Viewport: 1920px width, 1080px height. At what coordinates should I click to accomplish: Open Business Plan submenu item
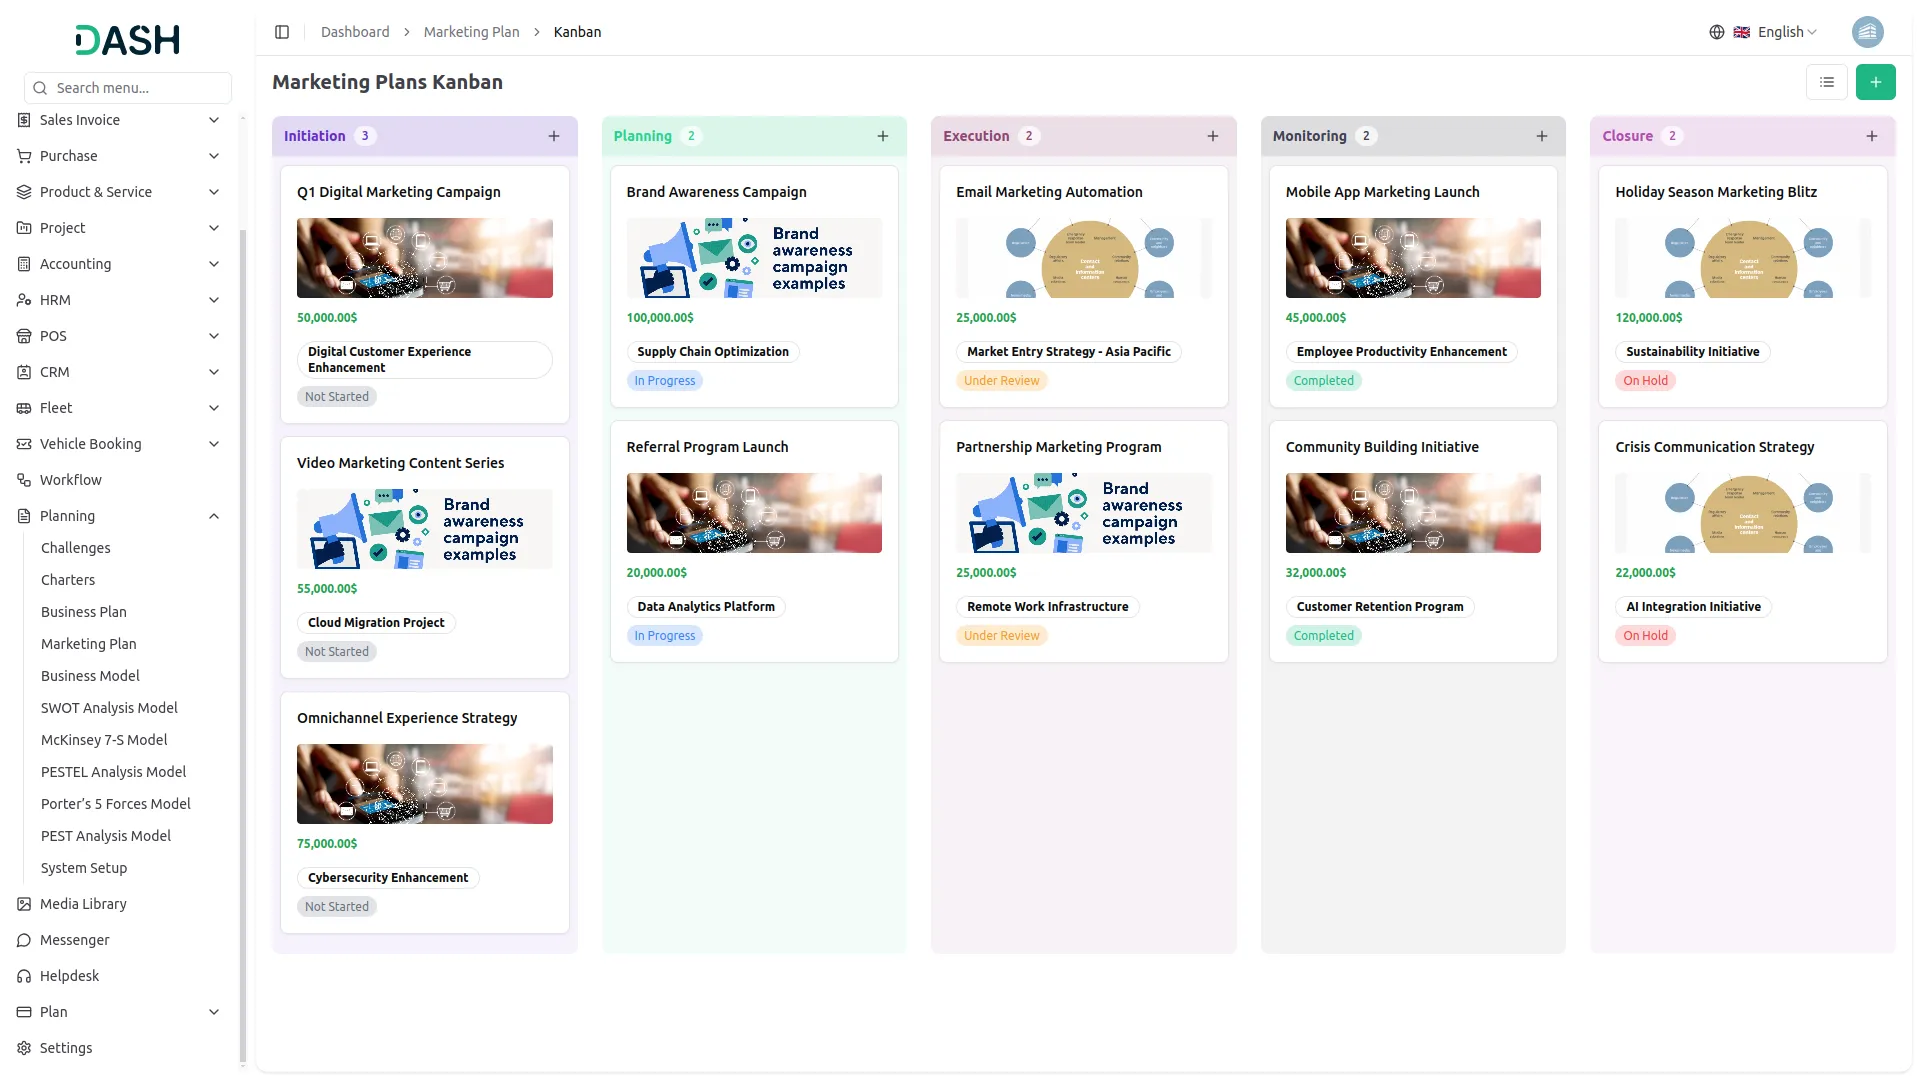pos(84,612)
